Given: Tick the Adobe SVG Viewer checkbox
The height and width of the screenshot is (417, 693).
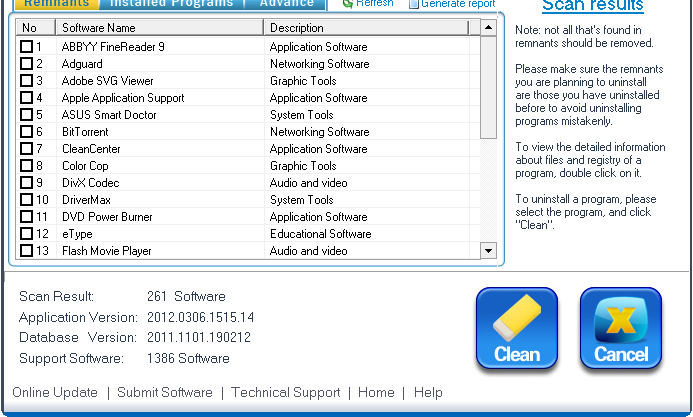Looking at the screenshot, I should 27,80.
